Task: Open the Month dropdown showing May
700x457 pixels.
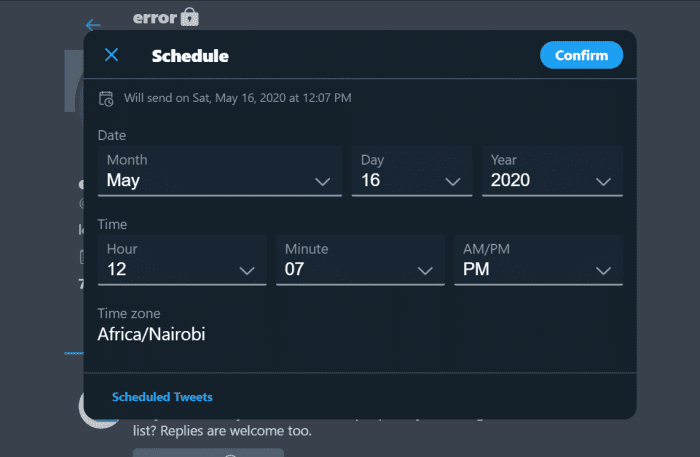Action: pos(220,170)
